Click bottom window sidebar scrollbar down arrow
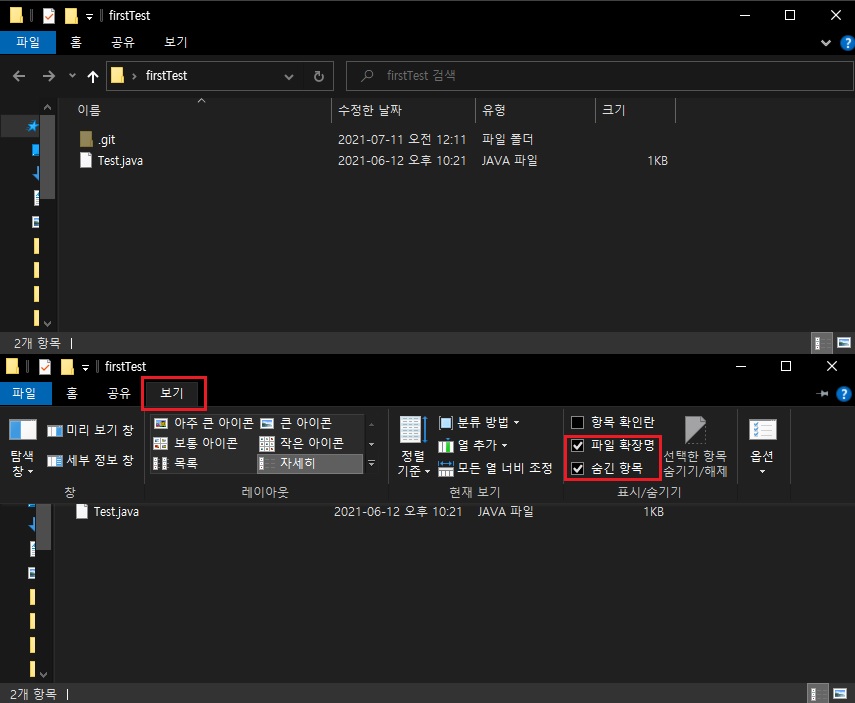 coord(44,675)
